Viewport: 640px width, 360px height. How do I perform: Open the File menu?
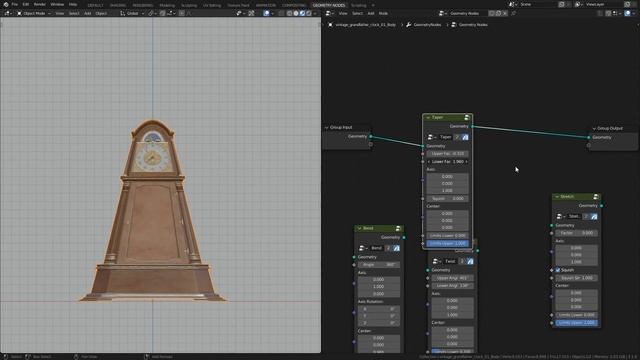pyautogui.click(x=15, y=4)
